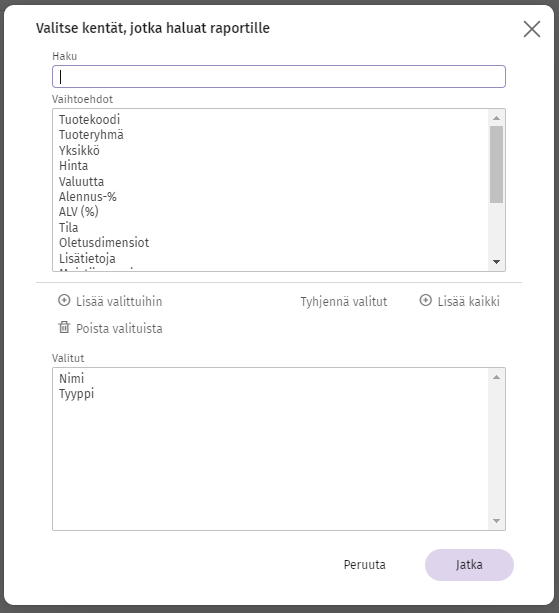Click the up arrow of the Vaihtoehdot scrollbar
The height and width of the screenshot is (613, 559).
coord(496,118)
